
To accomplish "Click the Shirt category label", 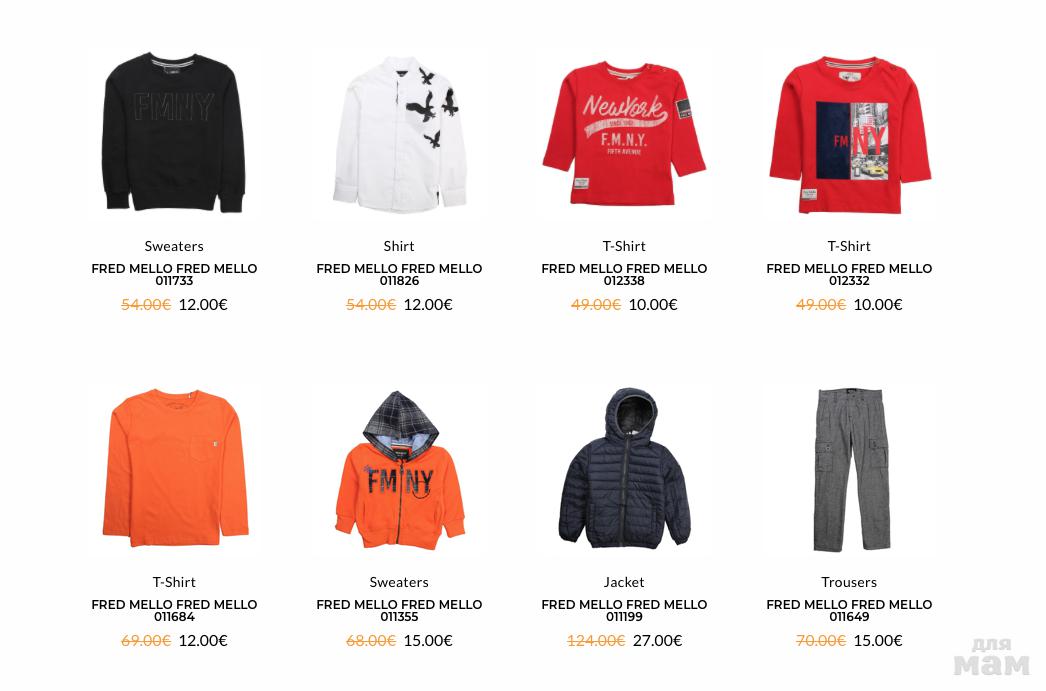I will click(x=399, y=245).
